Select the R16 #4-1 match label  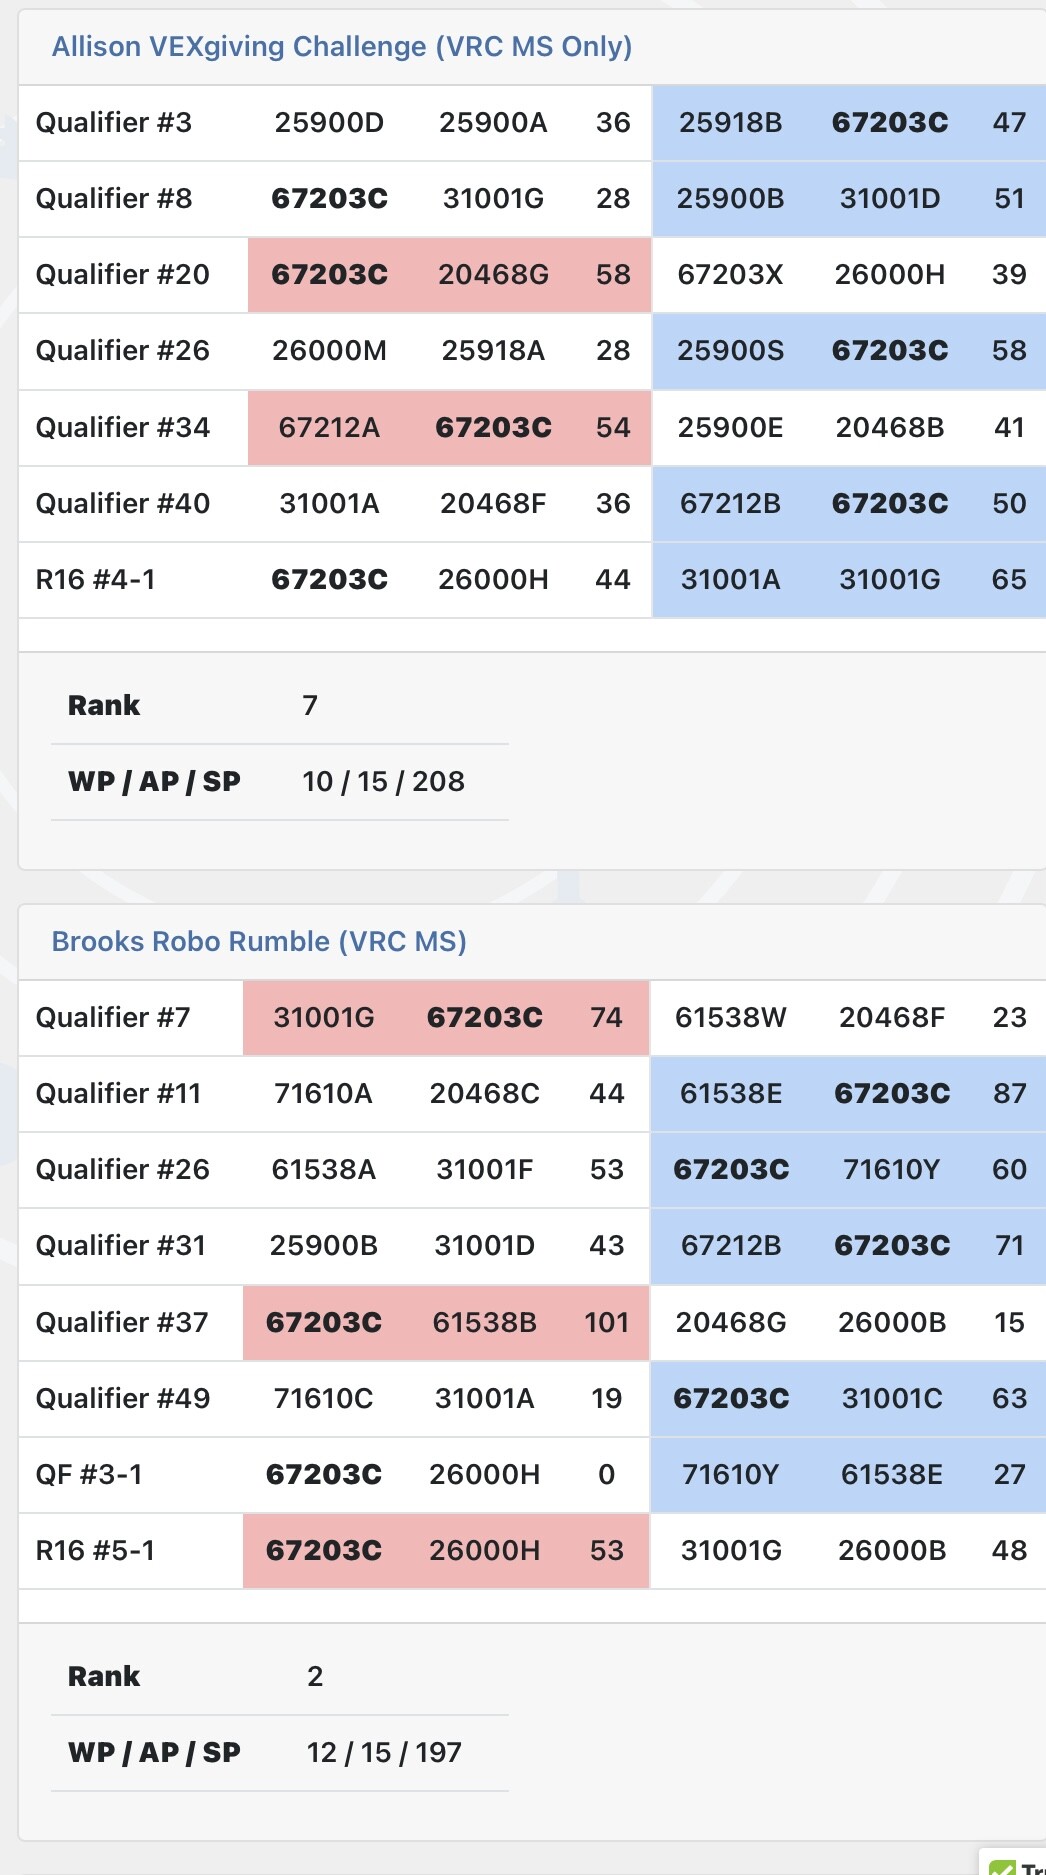coord(96,580)
